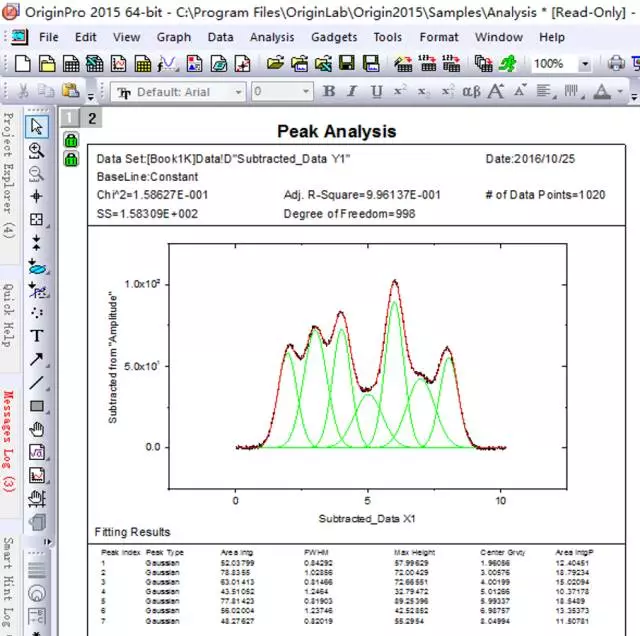
Task: Select the Rectangle tool
Action: pos(37,406)
